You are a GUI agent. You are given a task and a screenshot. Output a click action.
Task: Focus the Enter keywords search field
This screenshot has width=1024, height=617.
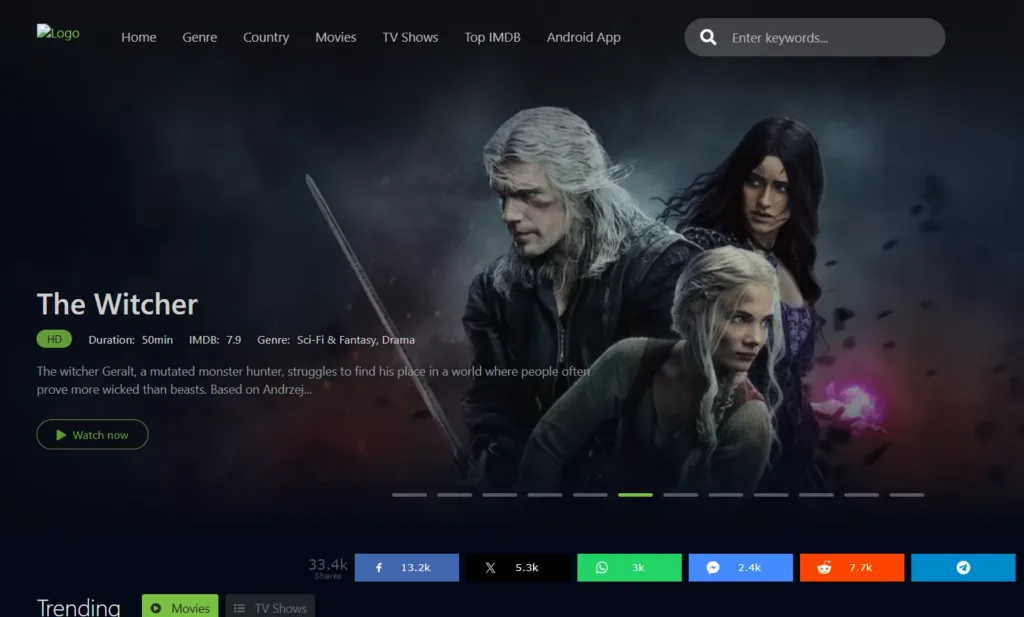tap(830, 38)
